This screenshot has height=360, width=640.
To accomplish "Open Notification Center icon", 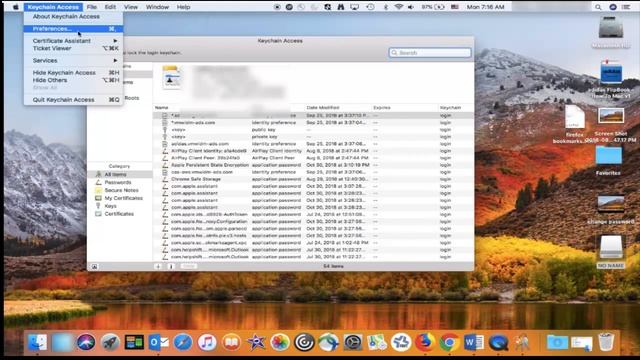I will point(626,7).
